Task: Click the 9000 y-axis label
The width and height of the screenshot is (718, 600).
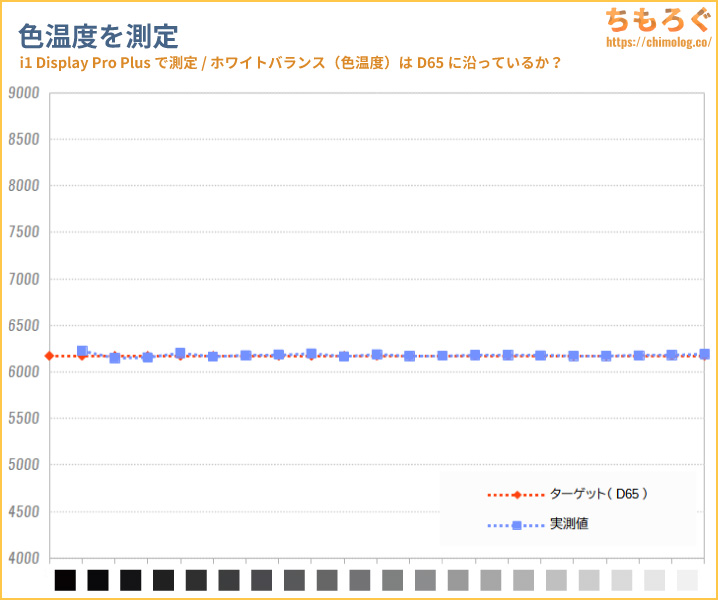Action: click(x=24, y=93)
